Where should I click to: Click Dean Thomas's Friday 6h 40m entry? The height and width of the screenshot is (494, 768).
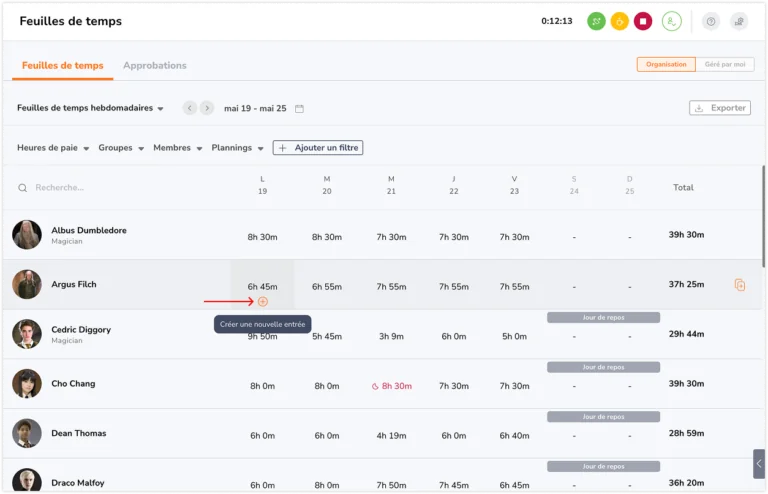click(x=514, y=435)
